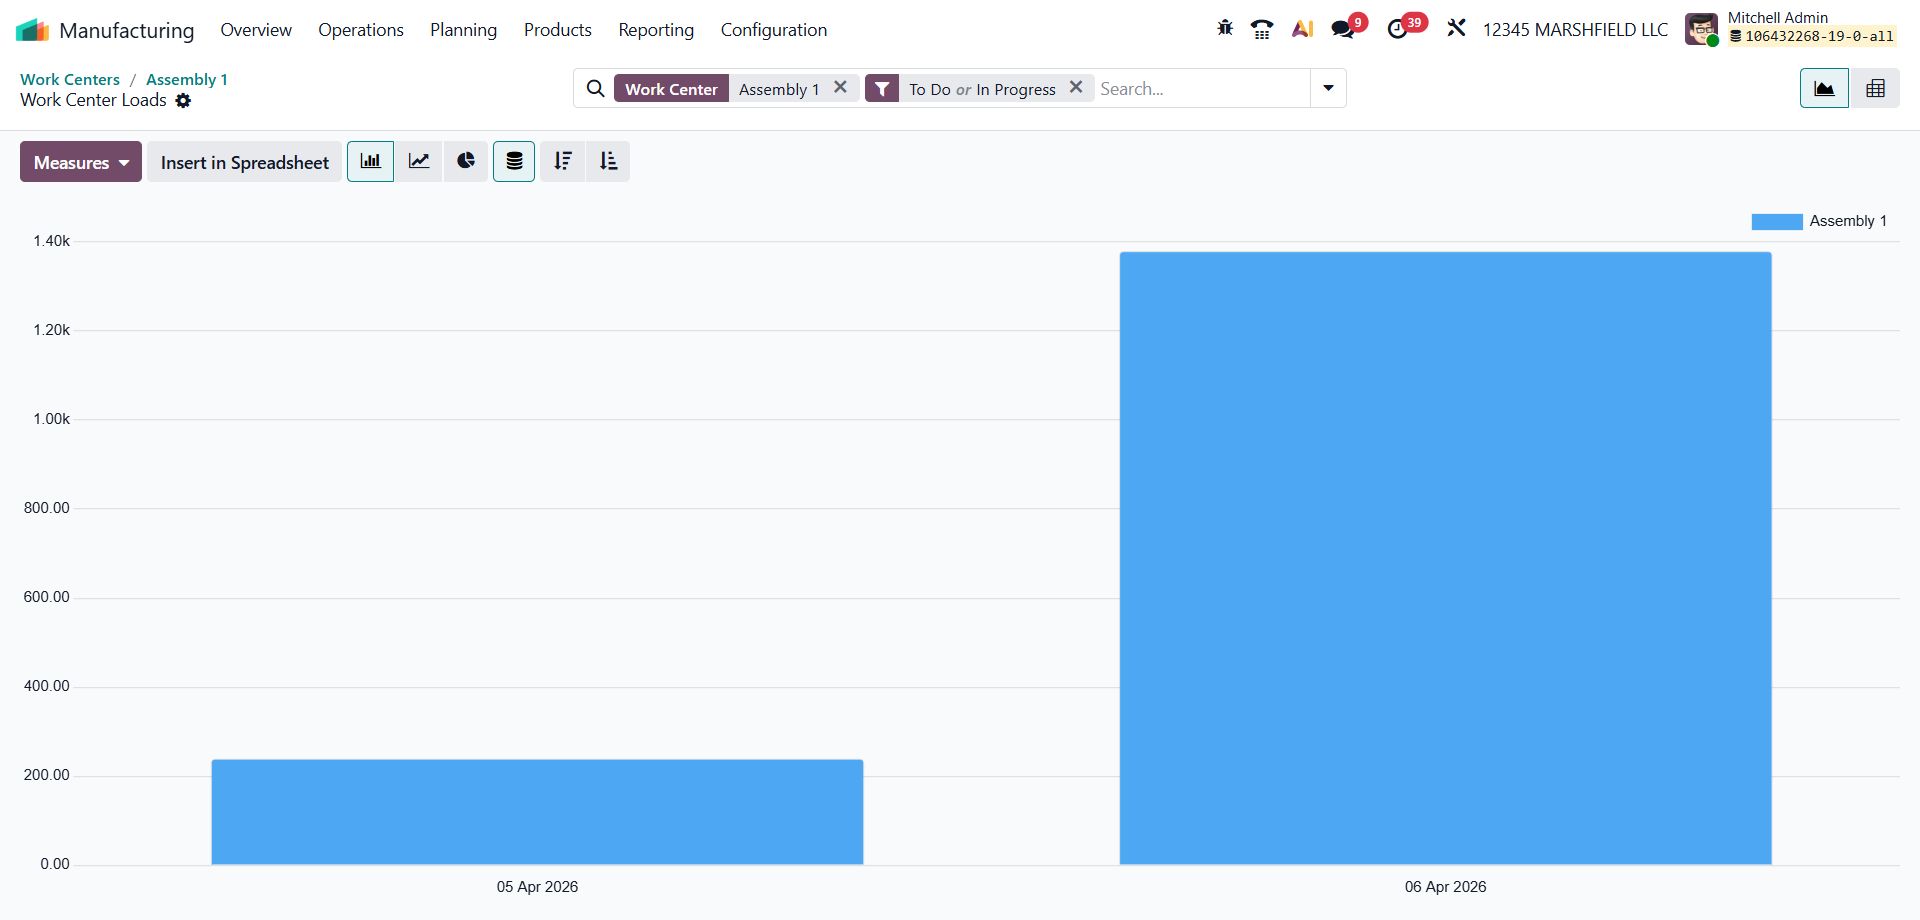Viewport: 1920px width, 920px height.
Task: Go to Work Centers breadcrumb link
Action: click(x=70, y=79)
